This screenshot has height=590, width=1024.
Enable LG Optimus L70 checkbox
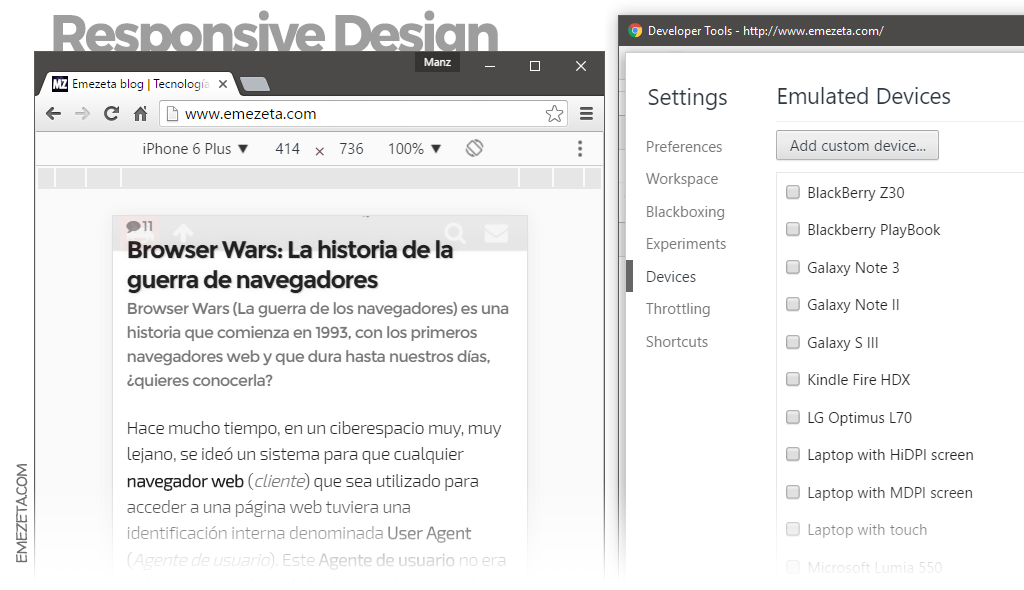[x=793, y=418]
